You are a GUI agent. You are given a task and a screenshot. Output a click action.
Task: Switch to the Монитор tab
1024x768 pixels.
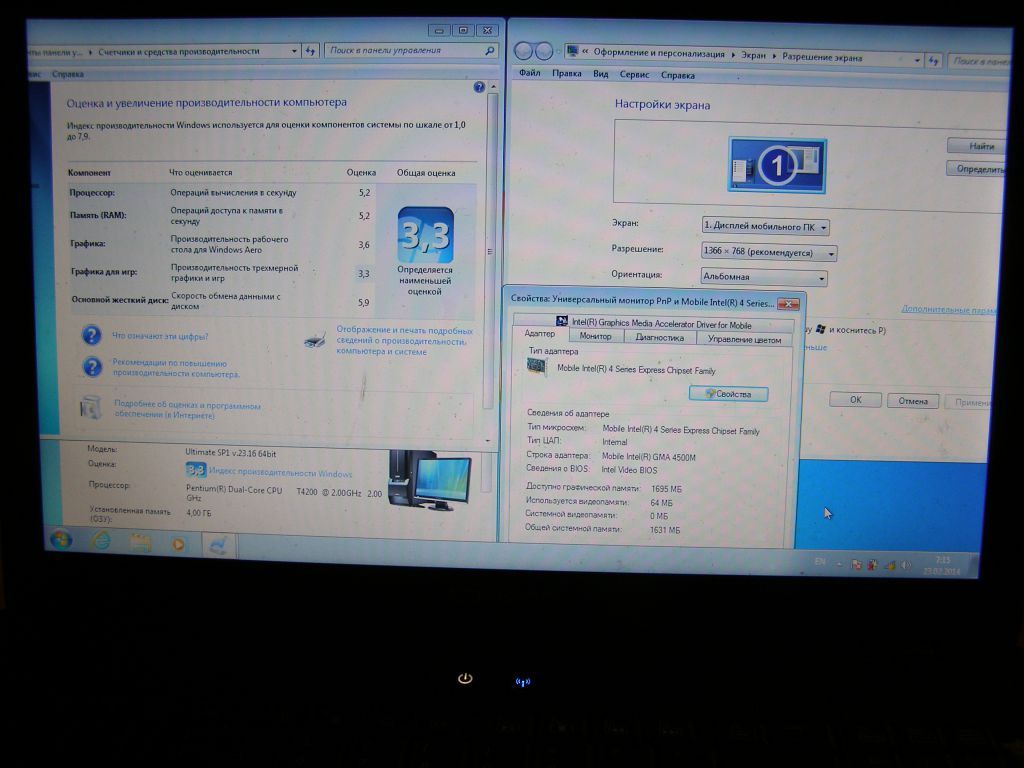click(596, 336)
